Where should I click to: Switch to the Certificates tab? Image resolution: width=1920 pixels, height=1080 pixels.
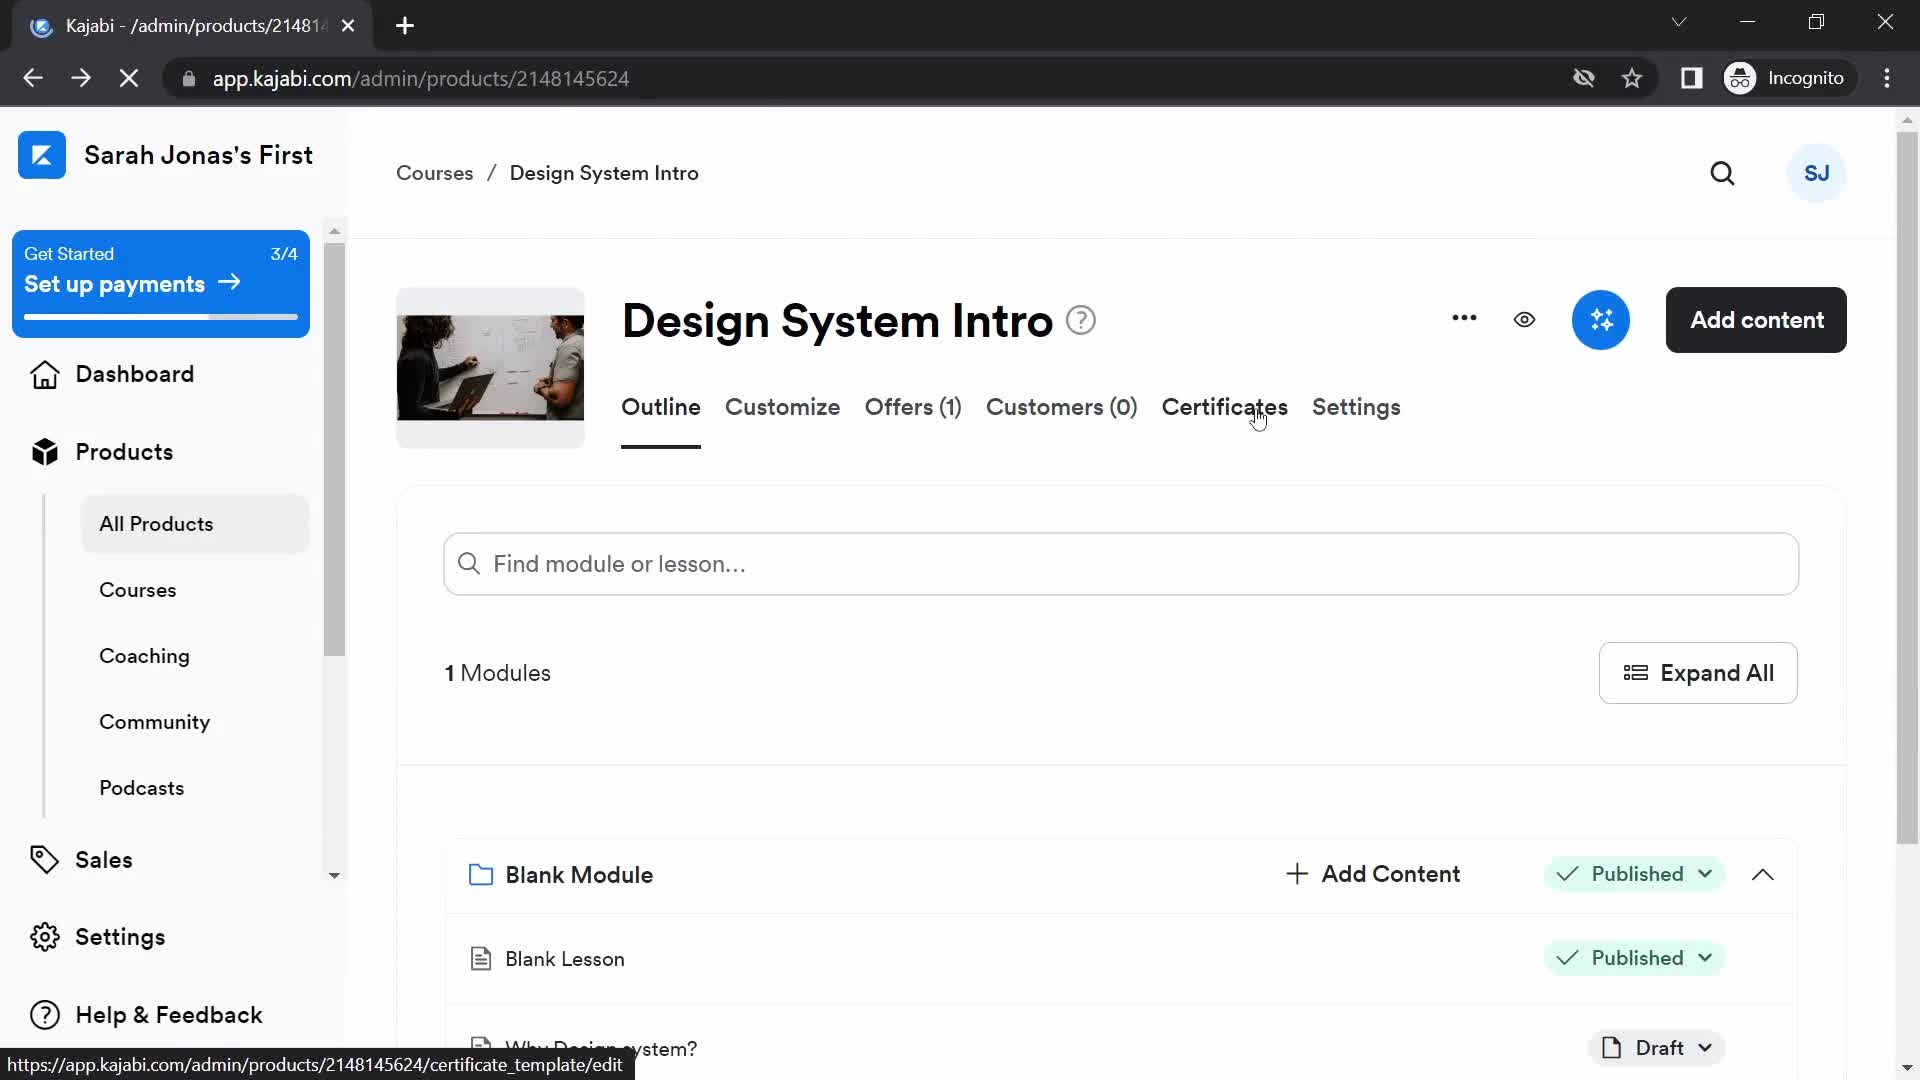click(x=1225, y=406)
